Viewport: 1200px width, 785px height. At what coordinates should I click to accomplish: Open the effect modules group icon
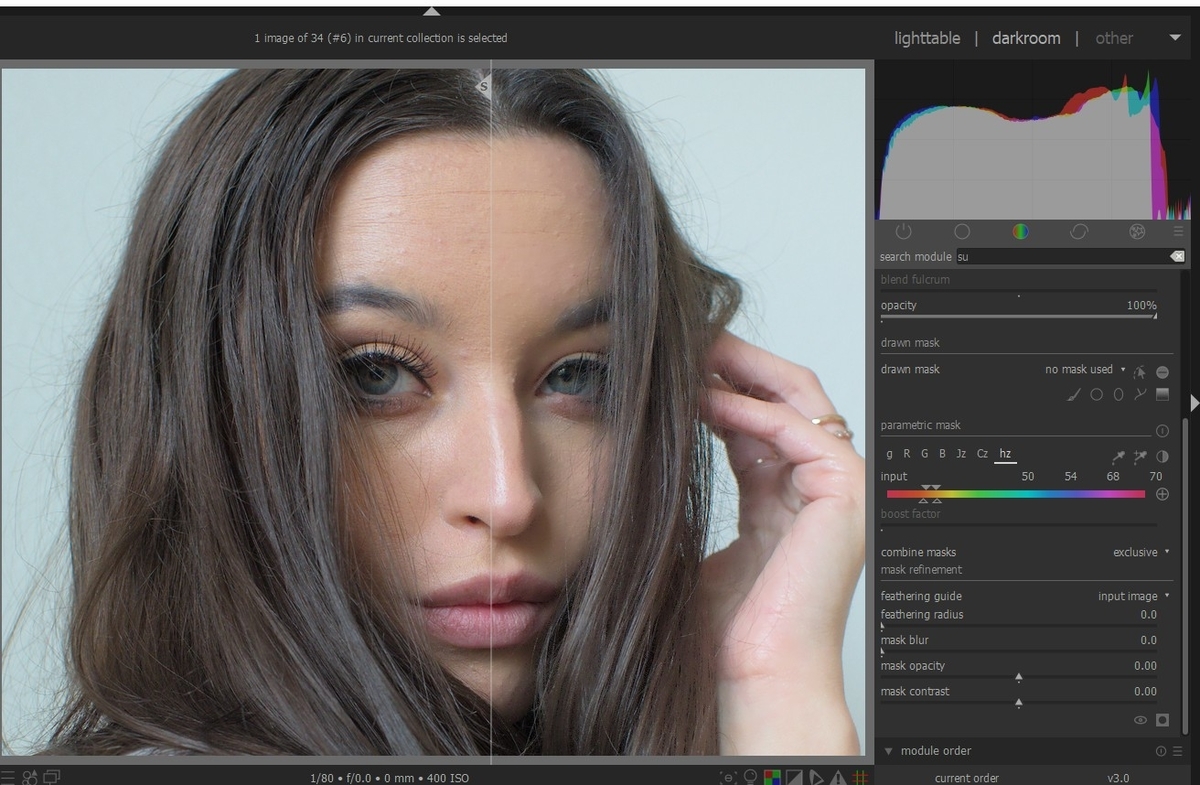tap(1137, 232)
